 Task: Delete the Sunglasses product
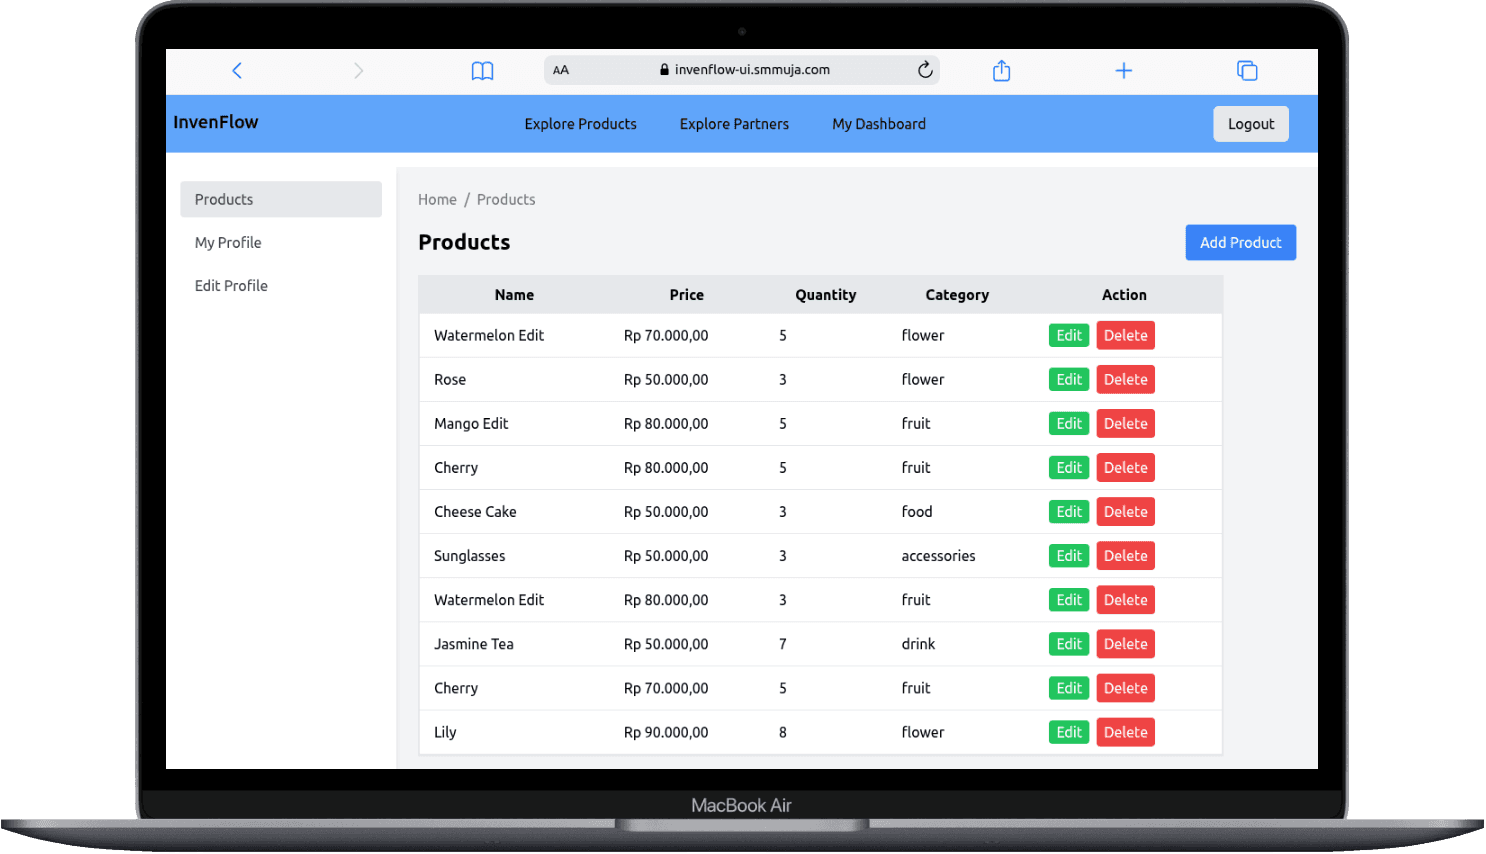coord(1125,555)
